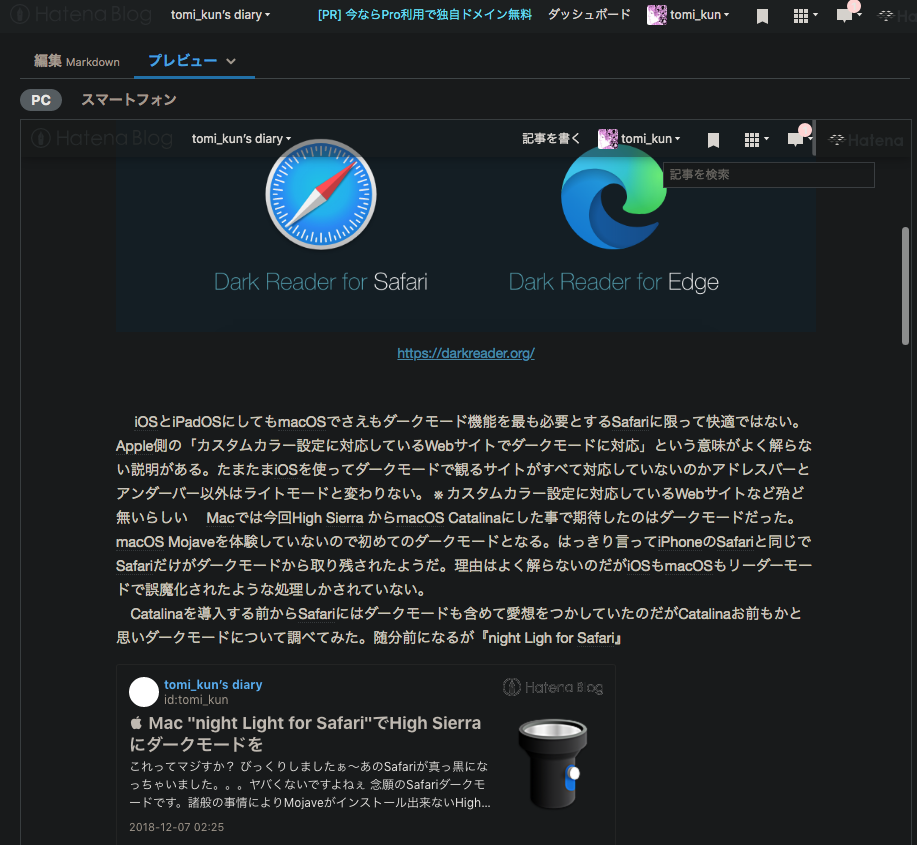
Task: Open the services grid icon in top header
Action: [805, 16]
